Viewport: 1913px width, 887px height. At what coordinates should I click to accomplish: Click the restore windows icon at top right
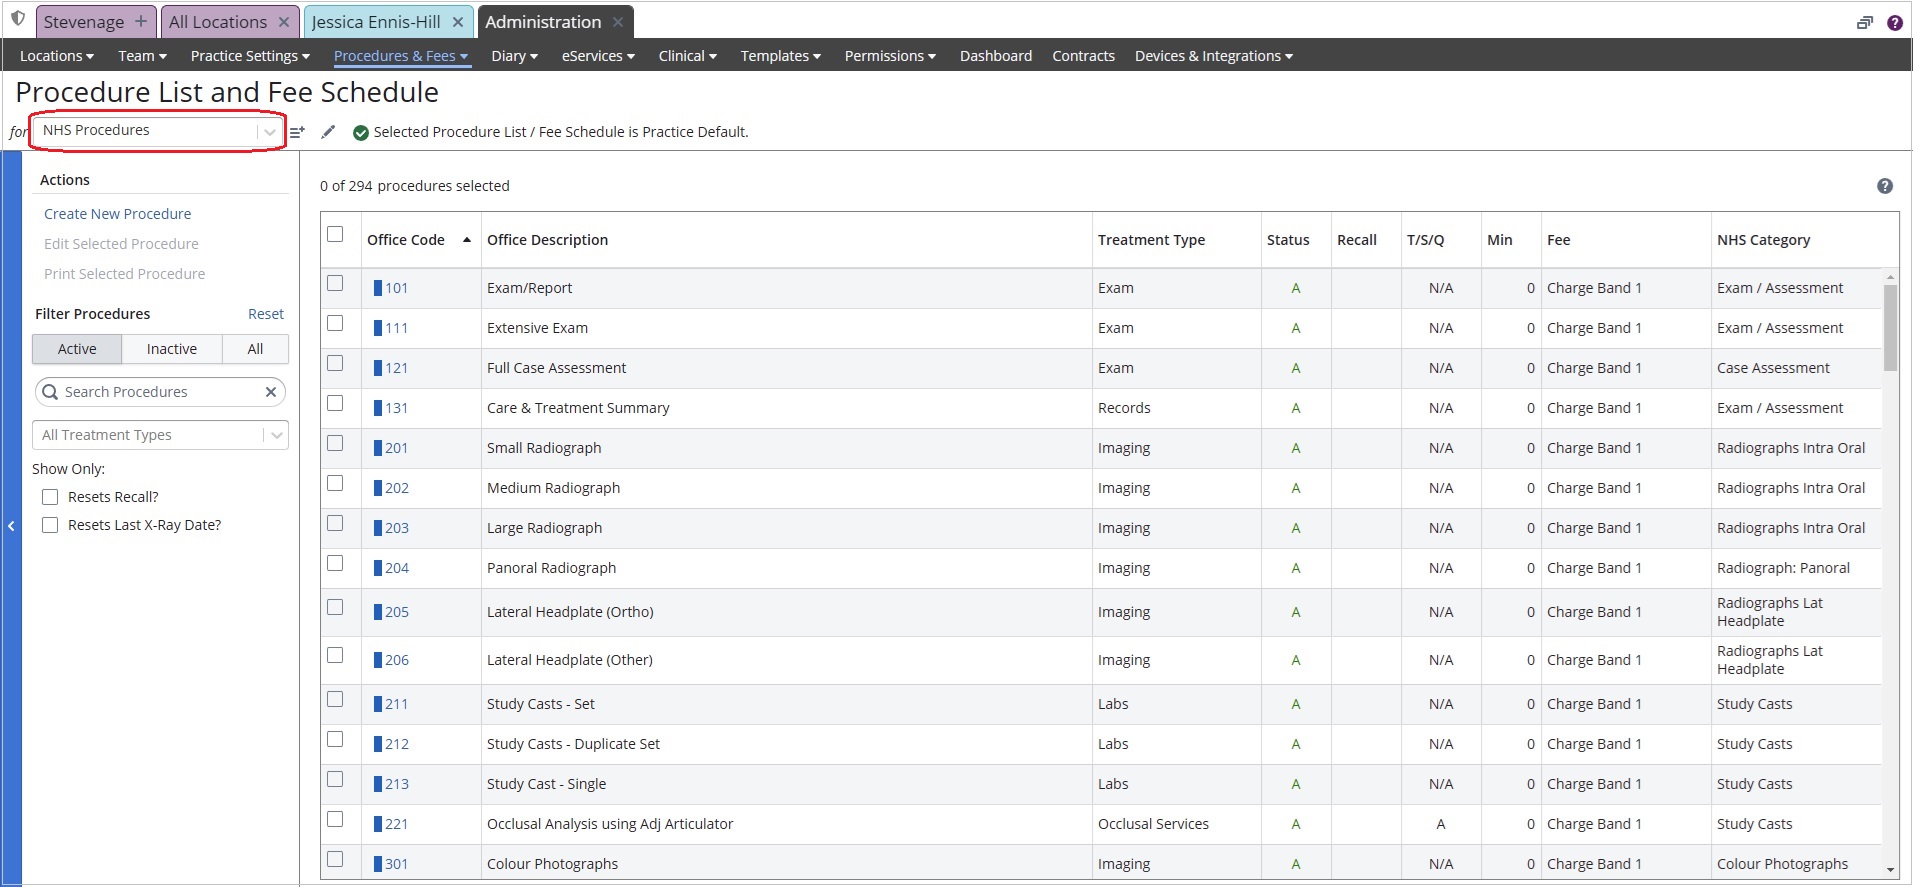coord(1864,23)
